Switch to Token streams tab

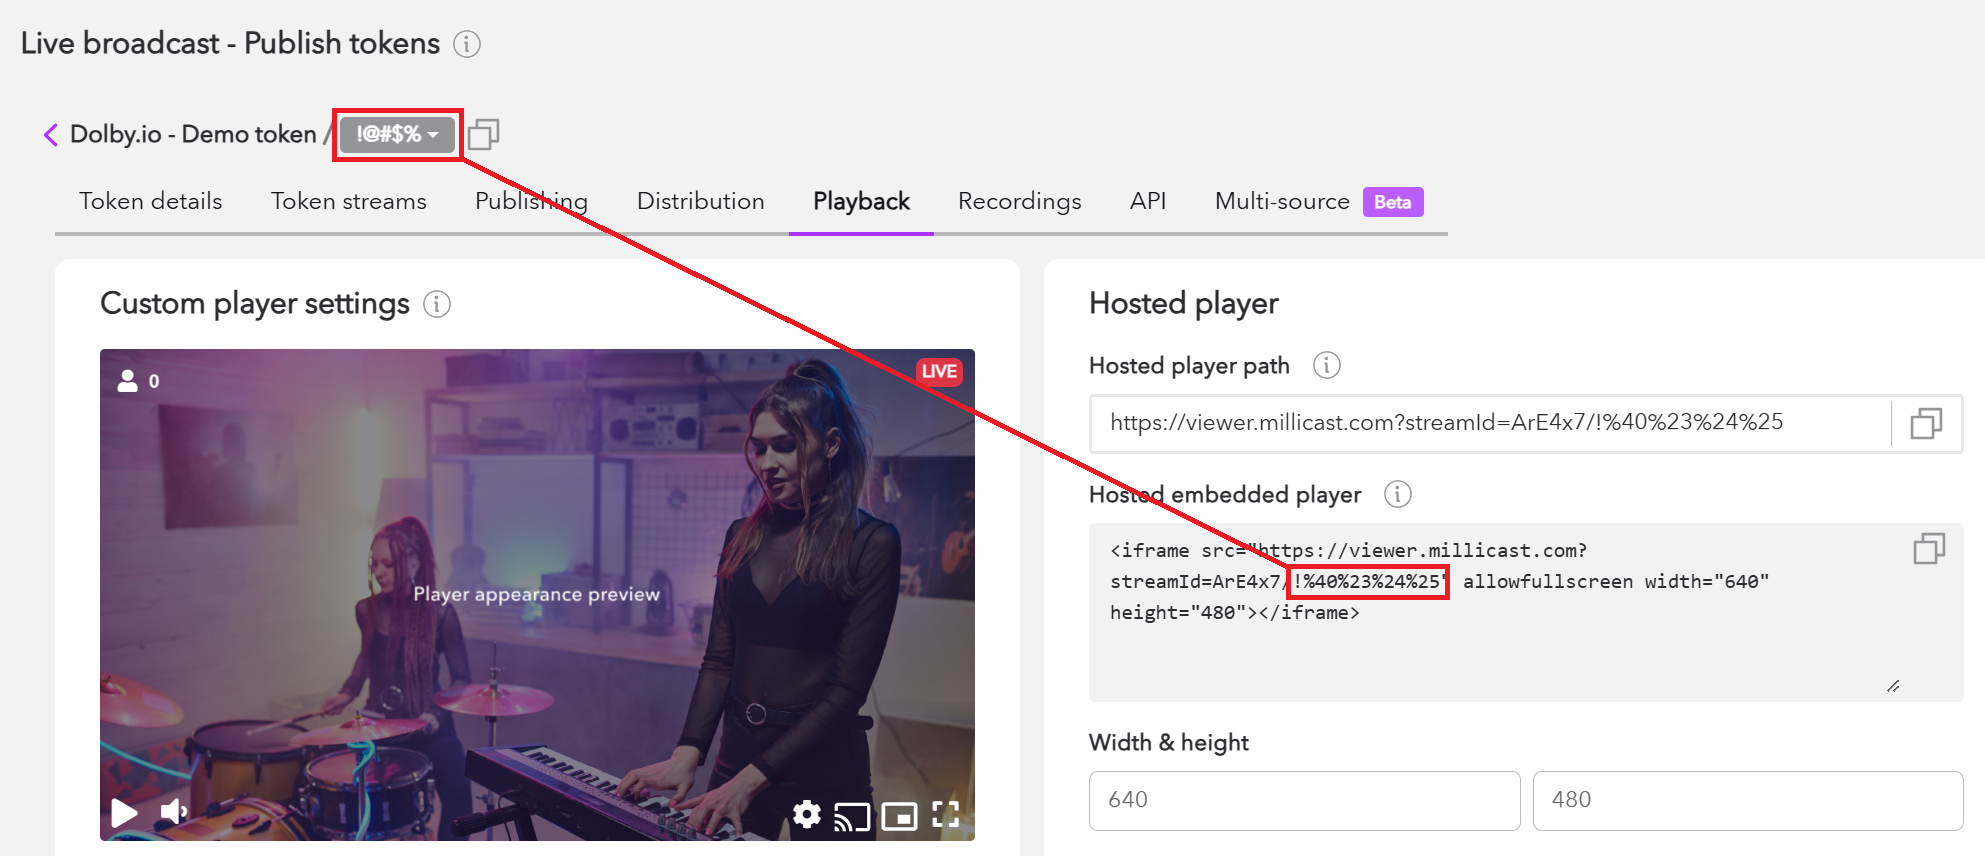[x=349, y=201]
